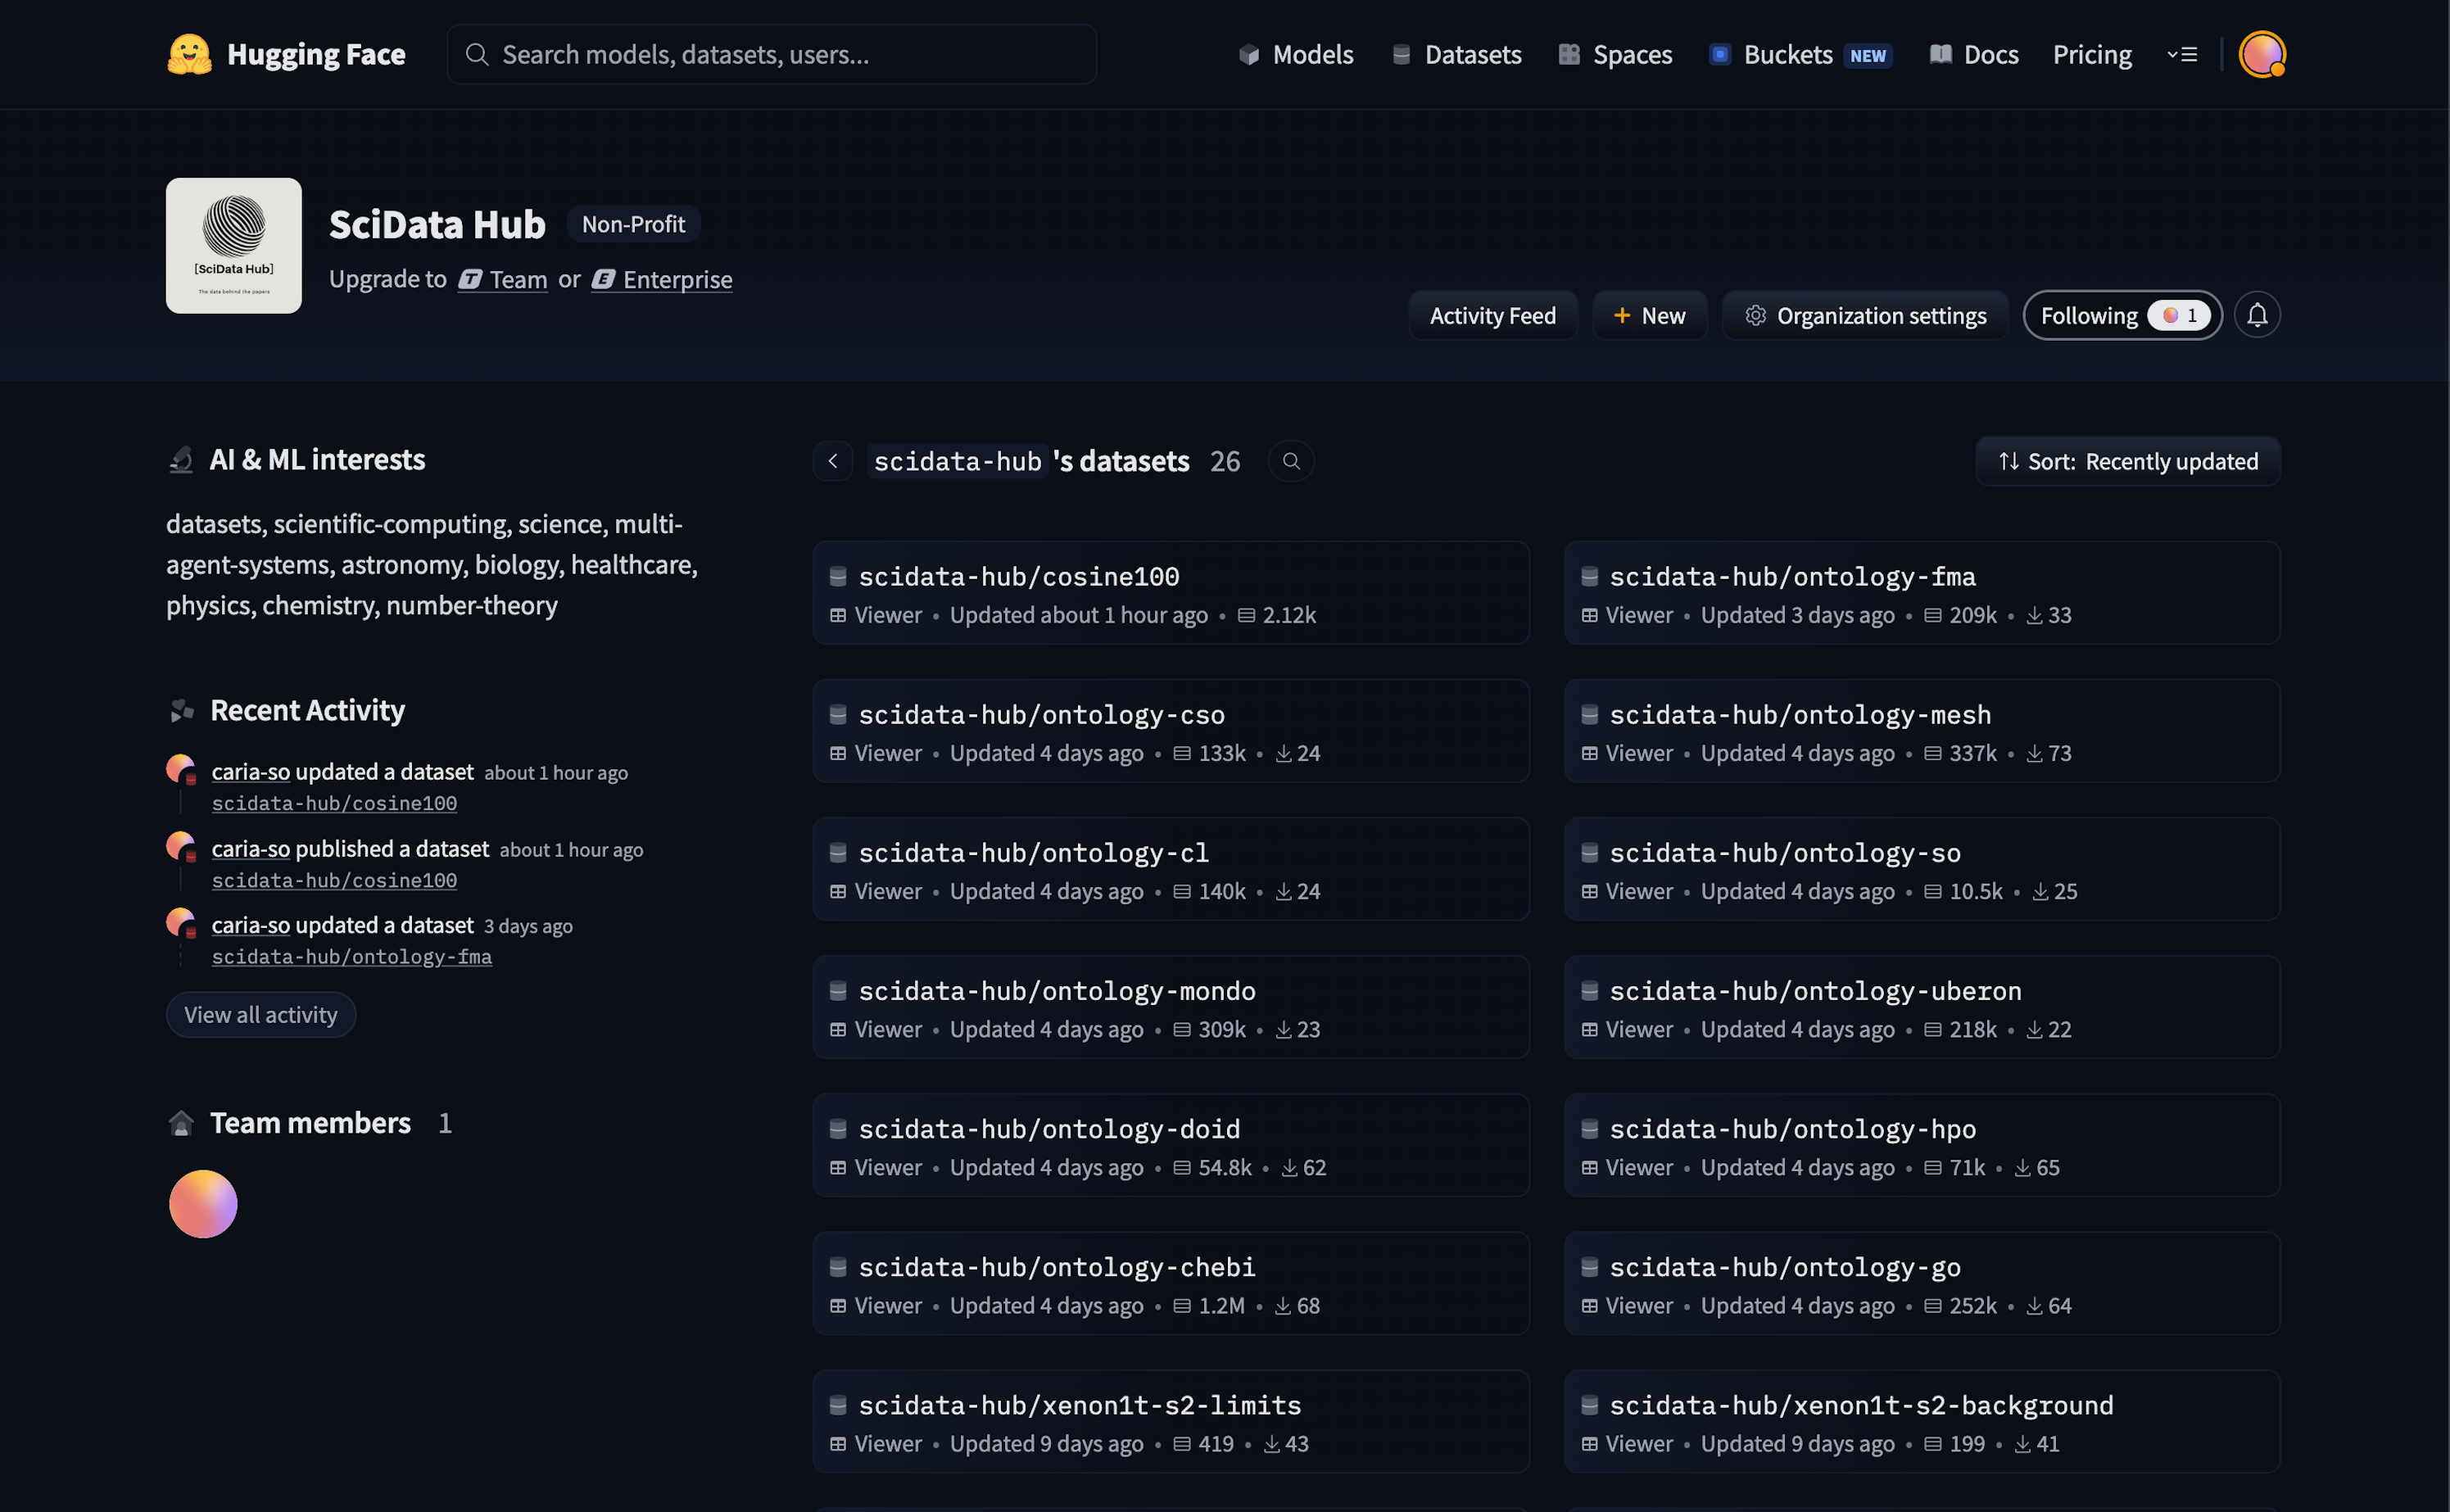Search within scidata-hub's datasets magnifier icon
This screenshot has width=2450, height=1512.
[x=1291, y=461]
